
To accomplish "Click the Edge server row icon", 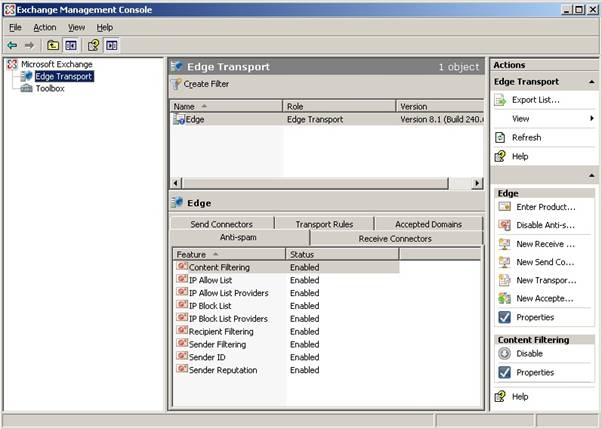I will [x=179, y=119].
